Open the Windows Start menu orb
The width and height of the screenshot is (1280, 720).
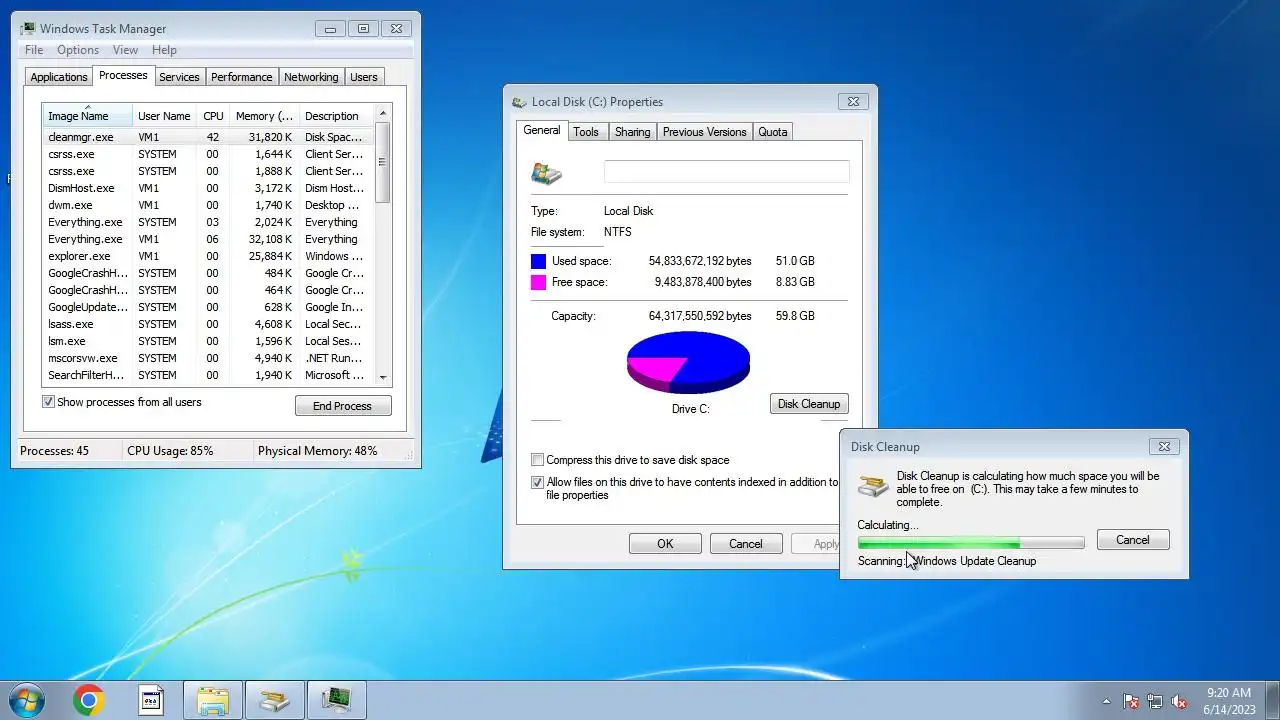point(26,700)
